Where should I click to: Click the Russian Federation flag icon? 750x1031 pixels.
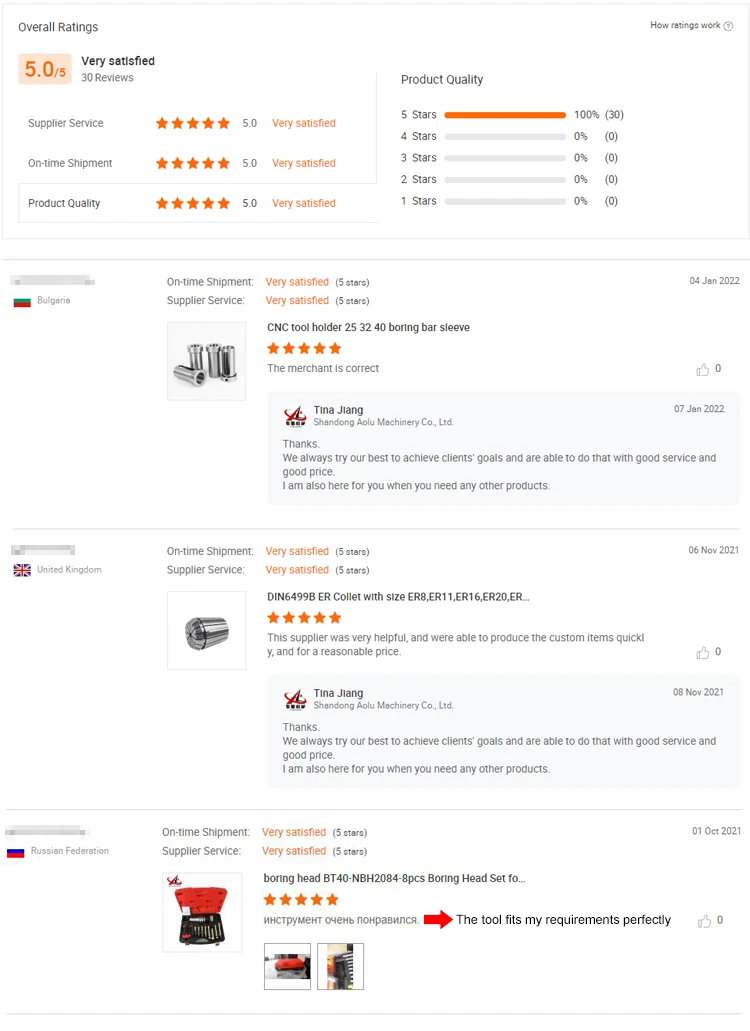15,852
